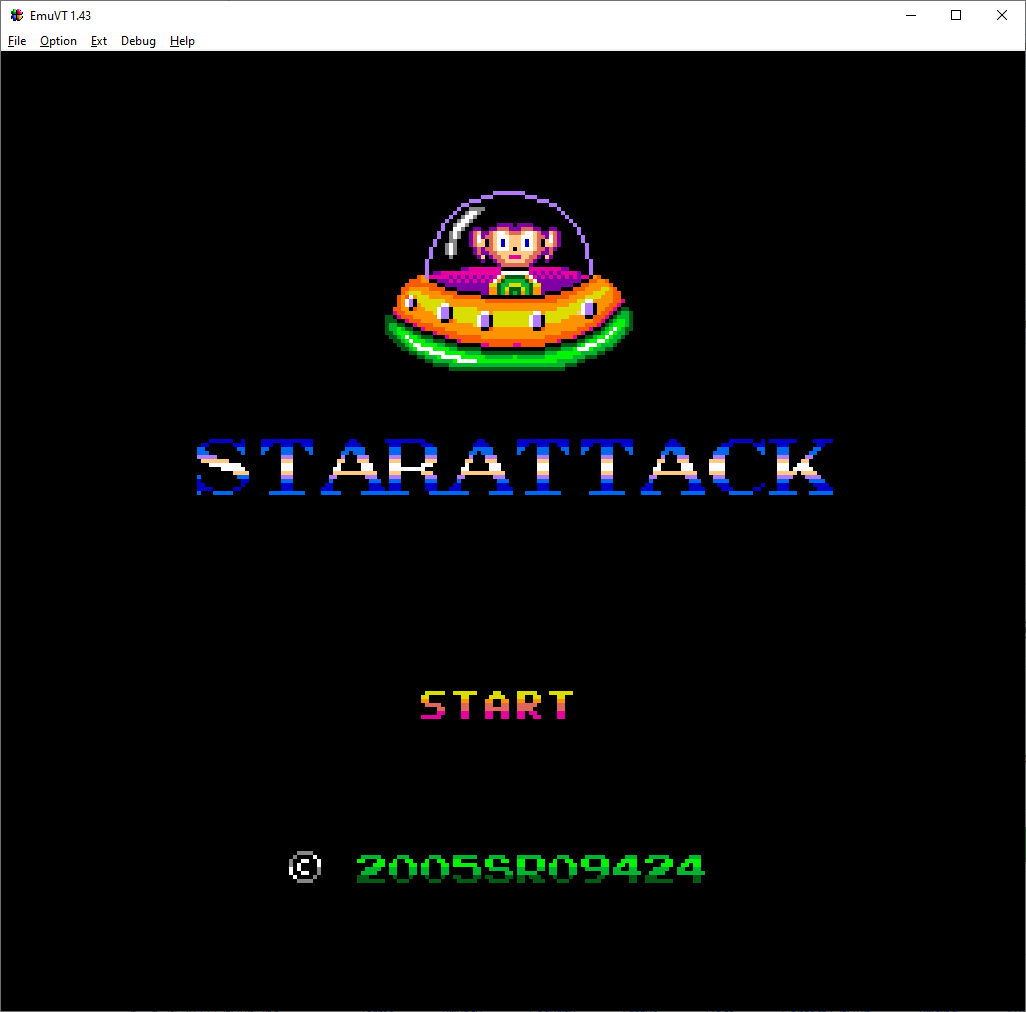Open the File menu

coord(16,41)
